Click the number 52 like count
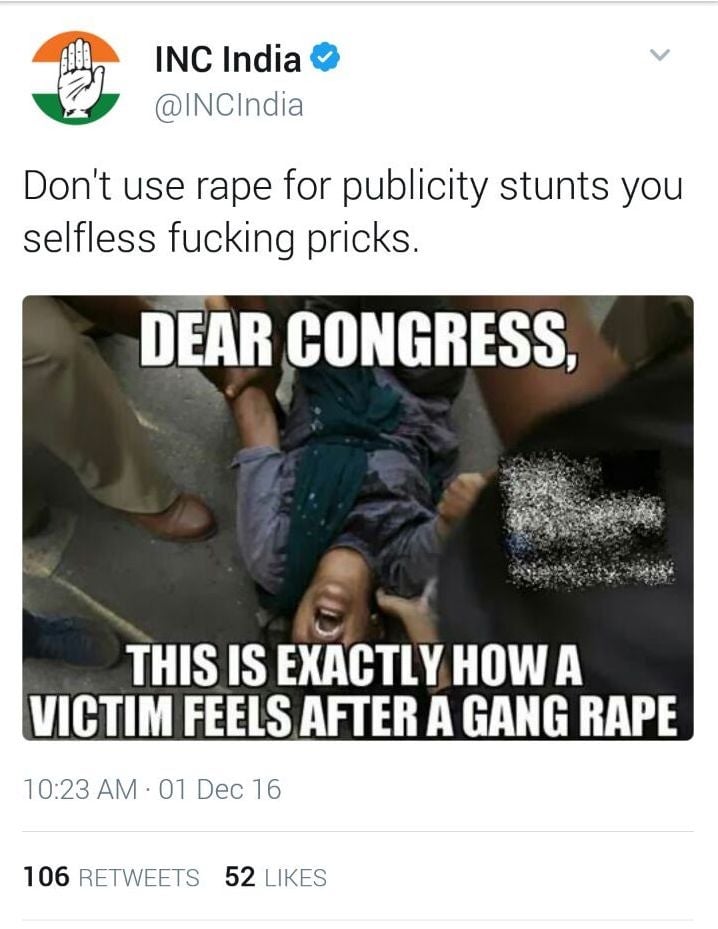Image resolution: width=718 pixels, height=929 pixels. pos(240,877)
